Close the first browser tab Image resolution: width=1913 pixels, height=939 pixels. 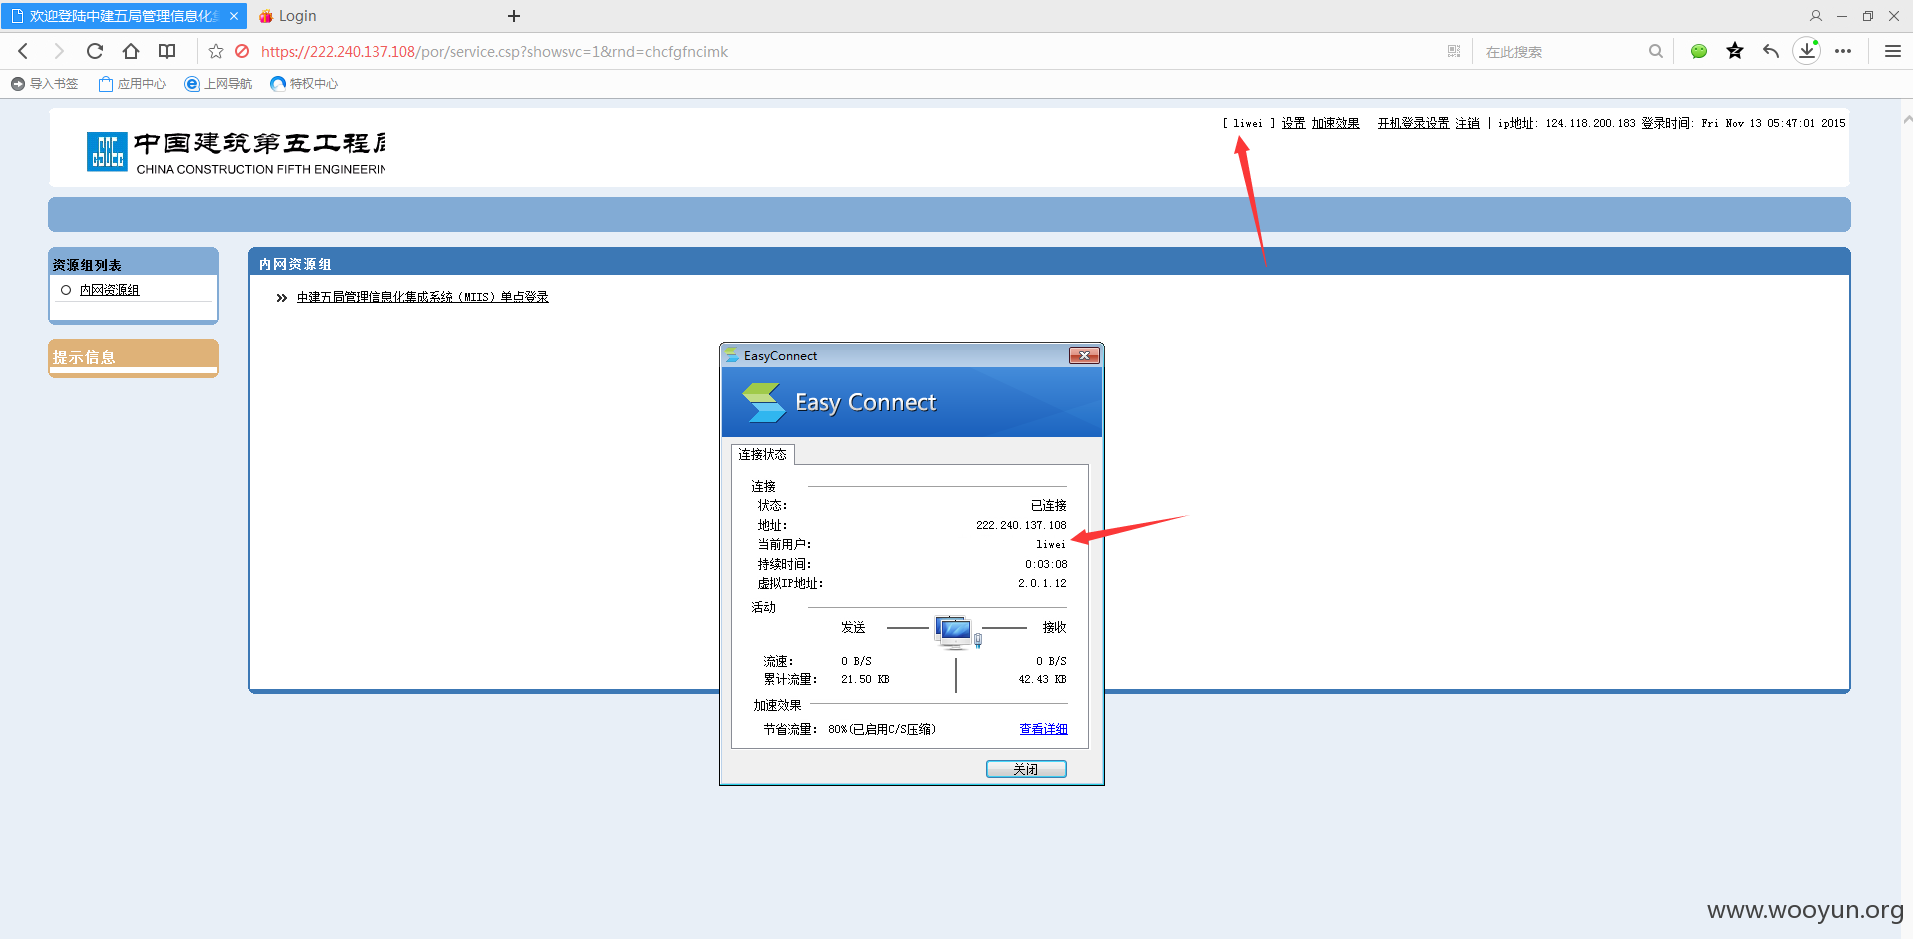coord(234,16)
